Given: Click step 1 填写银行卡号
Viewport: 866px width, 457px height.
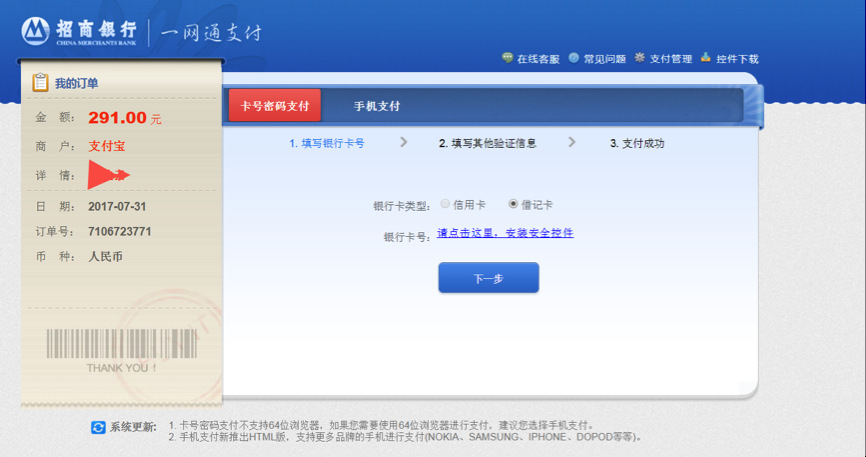Looking at the screenshot, I should [x=327, y=144].
